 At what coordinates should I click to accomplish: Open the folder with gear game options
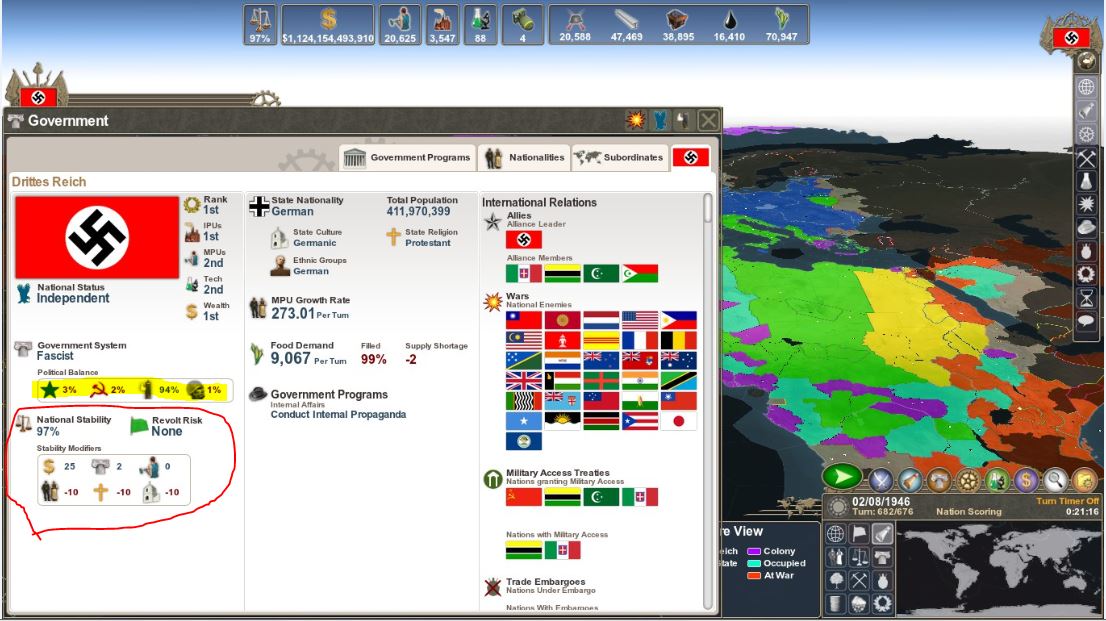1084,480
